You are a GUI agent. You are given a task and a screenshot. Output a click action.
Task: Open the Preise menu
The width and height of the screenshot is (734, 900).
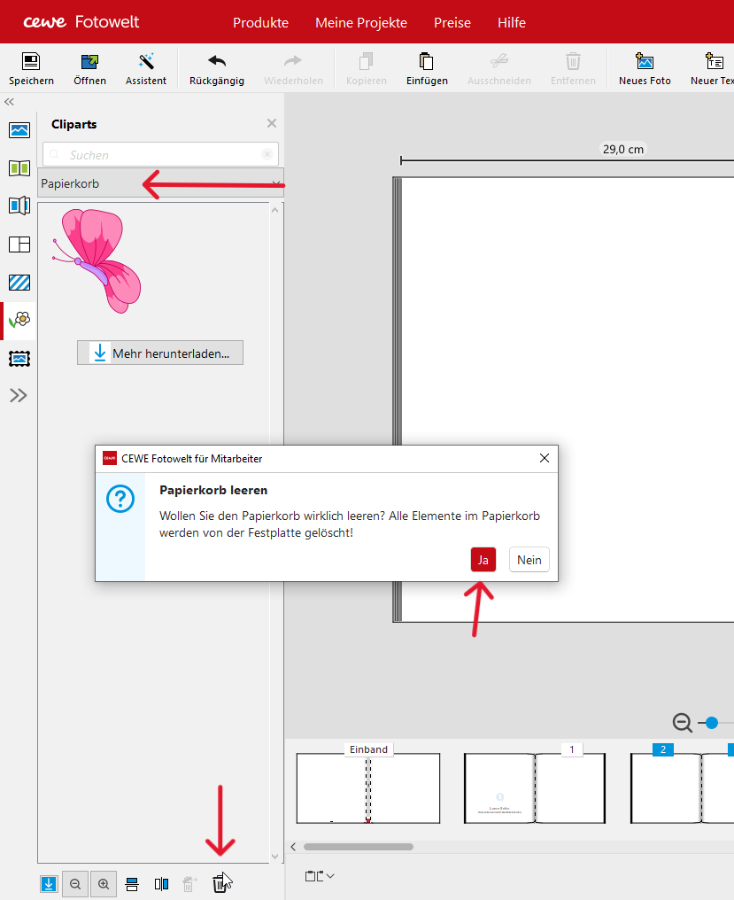452,22
